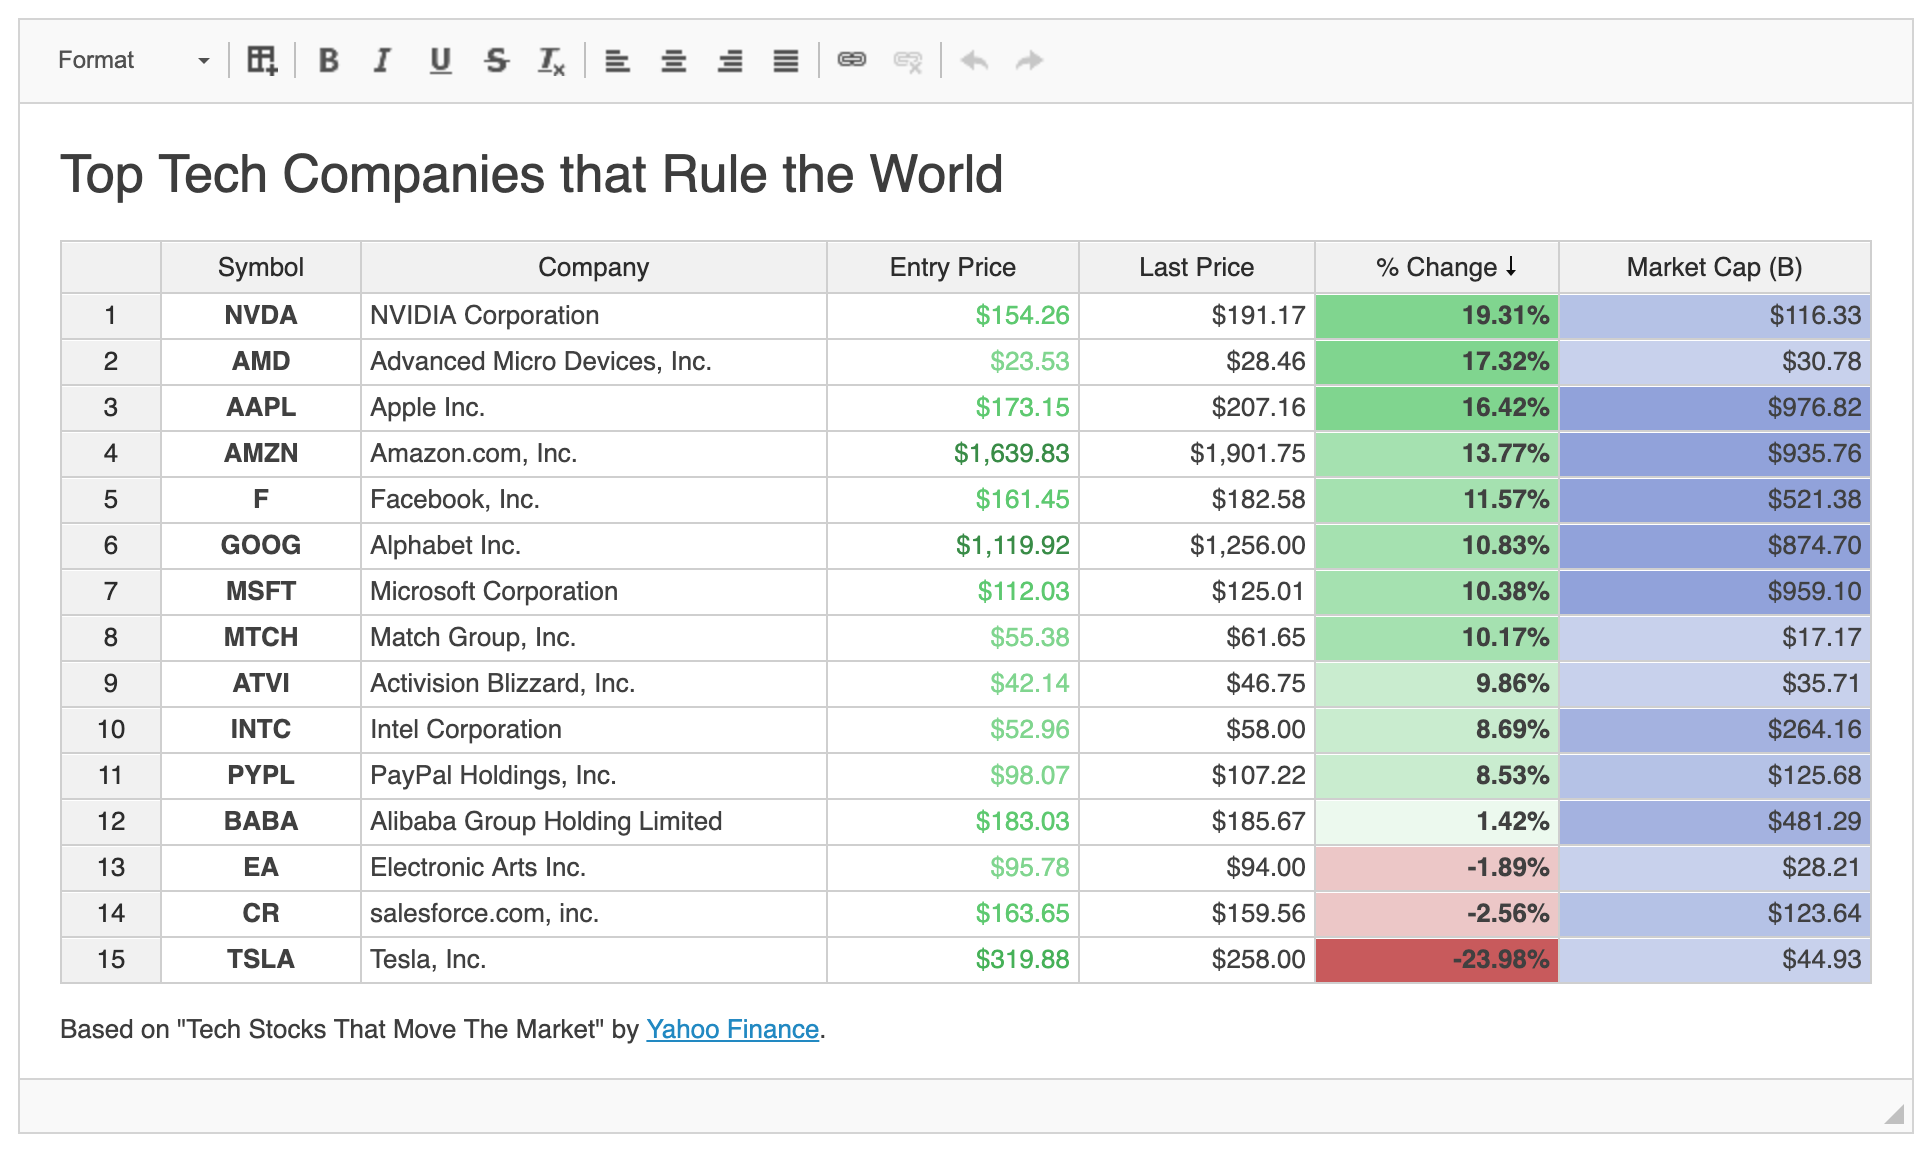Select the $1,256.00 last price cell
The width and height of the screenshot is (1928, 1150).
pyautogui.click(x=1197, y=545)
